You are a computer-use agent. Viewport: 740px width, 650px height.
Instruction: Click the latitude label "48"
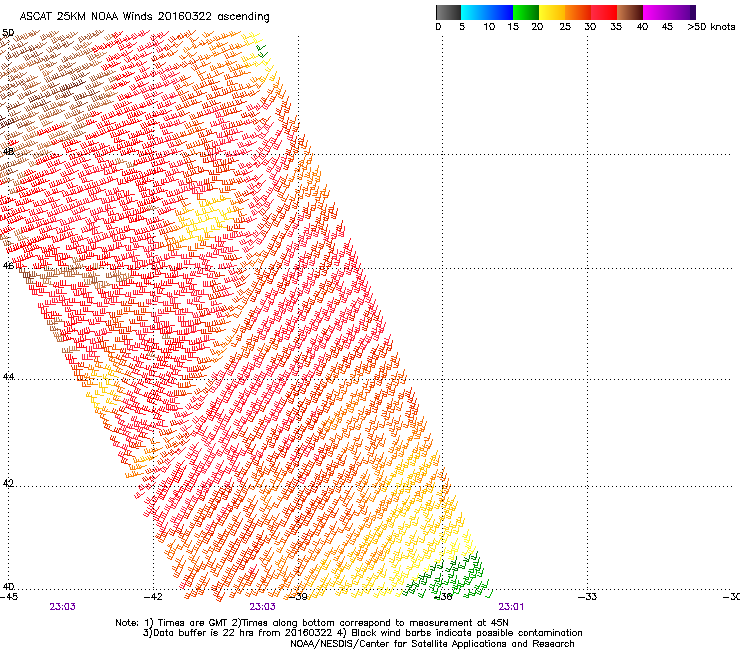[x=8, y=152]
